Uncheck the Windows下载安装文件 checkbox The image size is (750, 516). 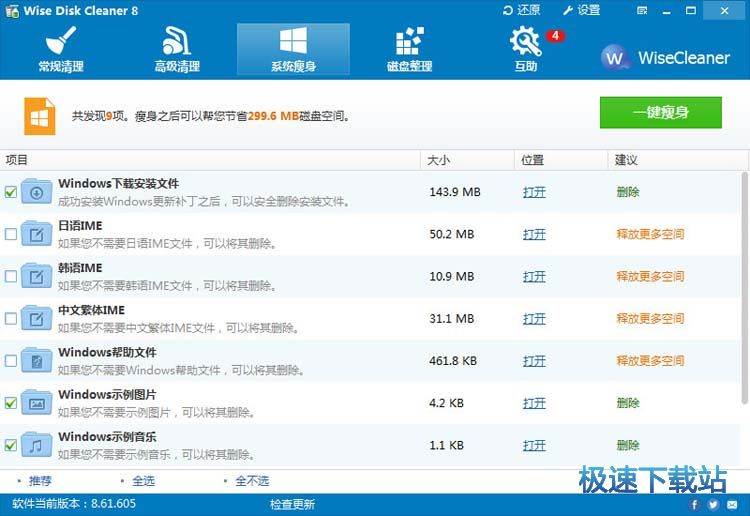[x=11, y=192]
